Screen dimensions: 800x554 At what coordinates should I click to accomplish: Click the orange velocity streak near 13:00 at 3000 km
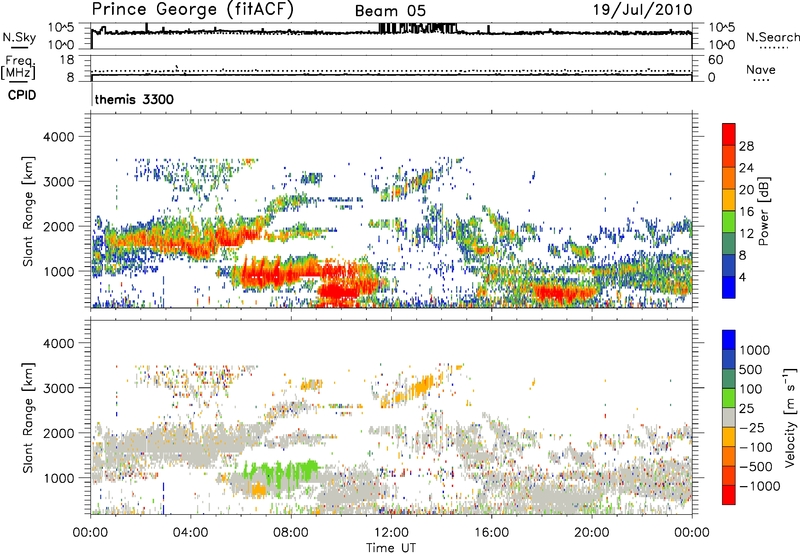[422, 385]
